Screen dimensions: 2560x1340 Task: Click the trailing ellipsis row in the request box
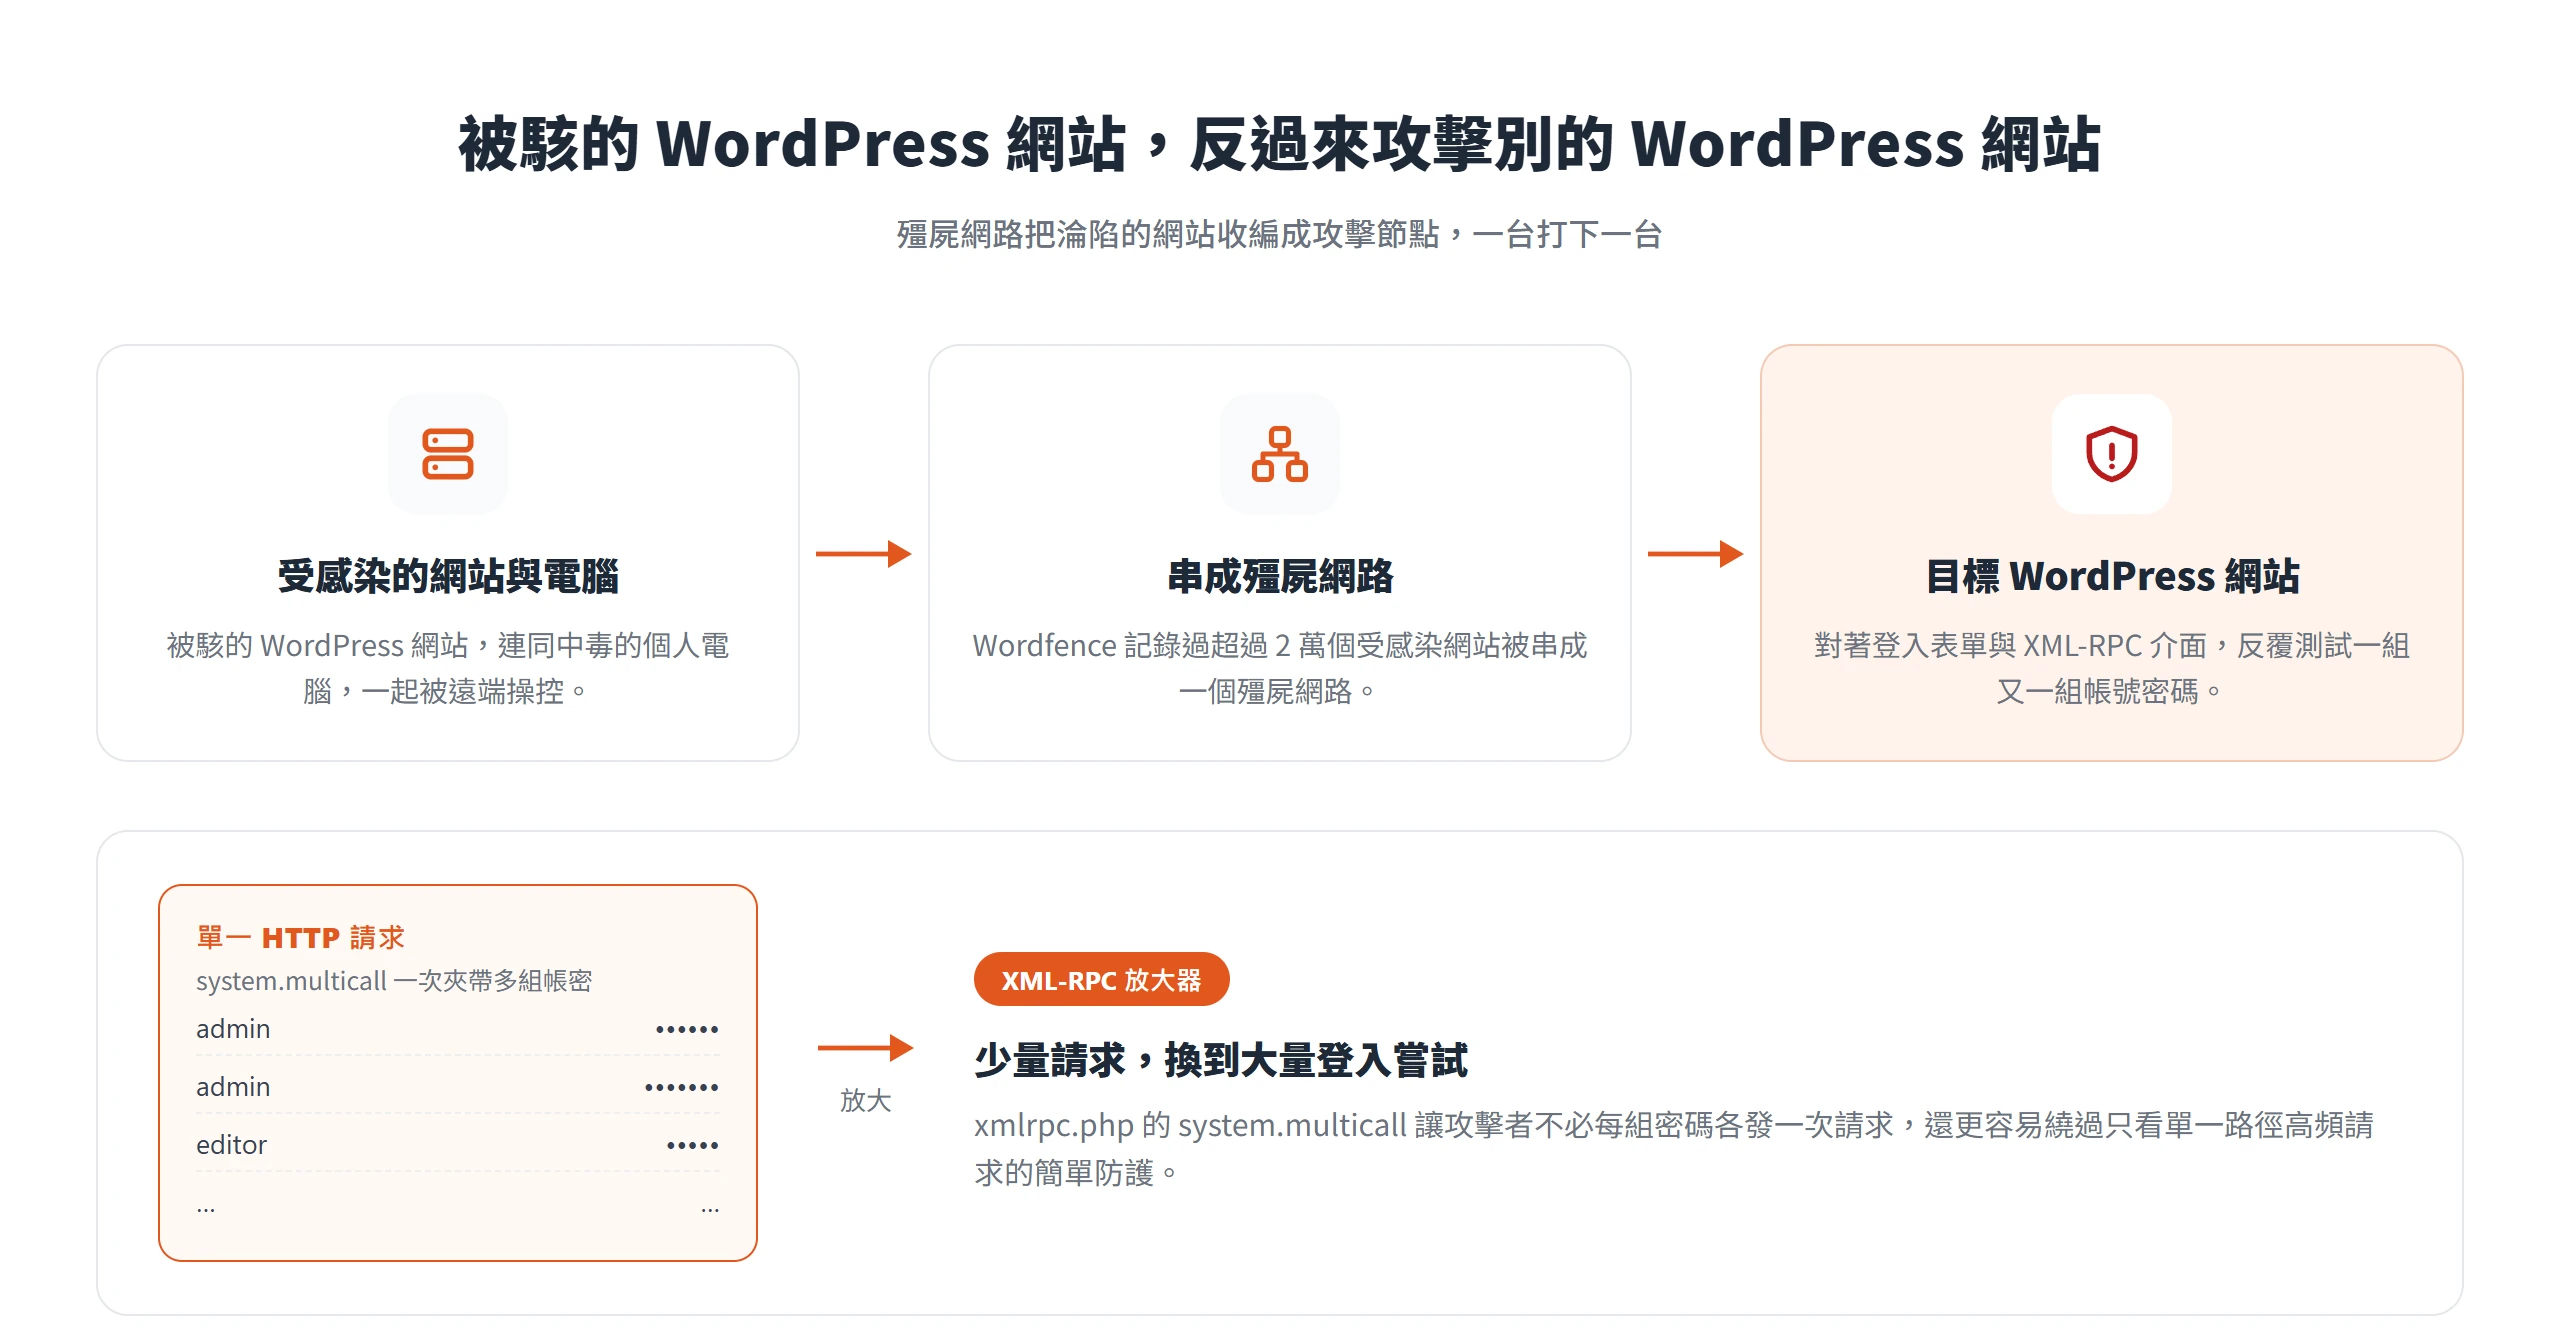click(457, 1208)
